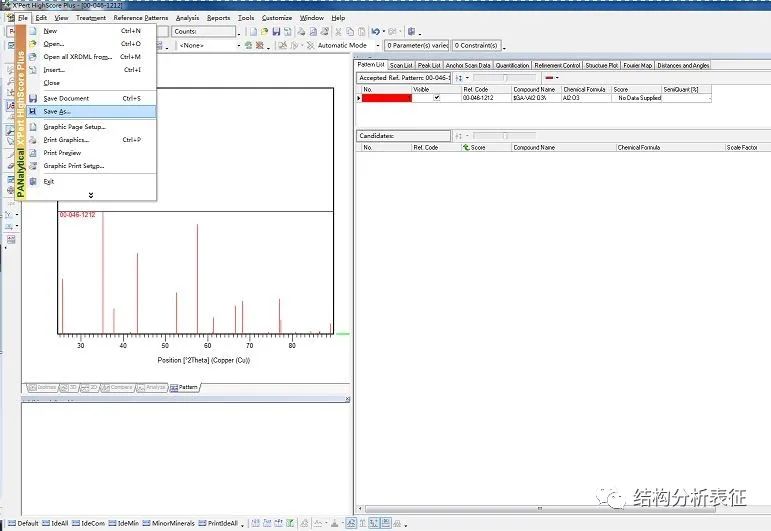The image size is (771, 531).
Task: Toggle Visible checkbox for pattern 00-046-1212
Action: coord(437,98)
